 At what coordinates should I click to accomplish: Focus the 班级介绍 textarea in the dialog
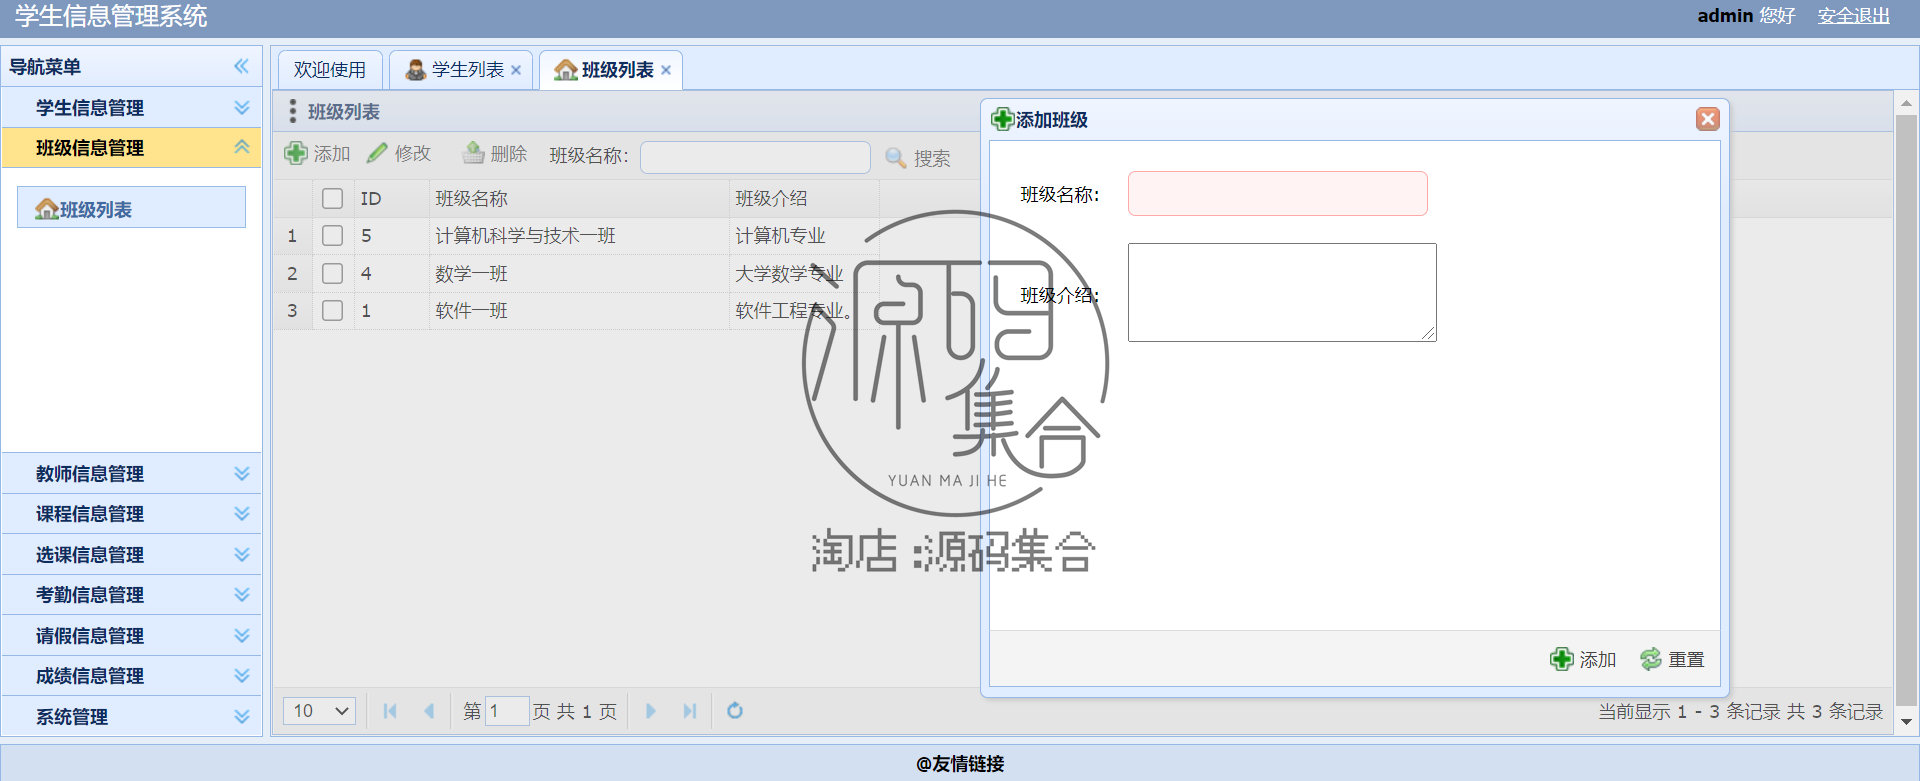pos(1282,292)
